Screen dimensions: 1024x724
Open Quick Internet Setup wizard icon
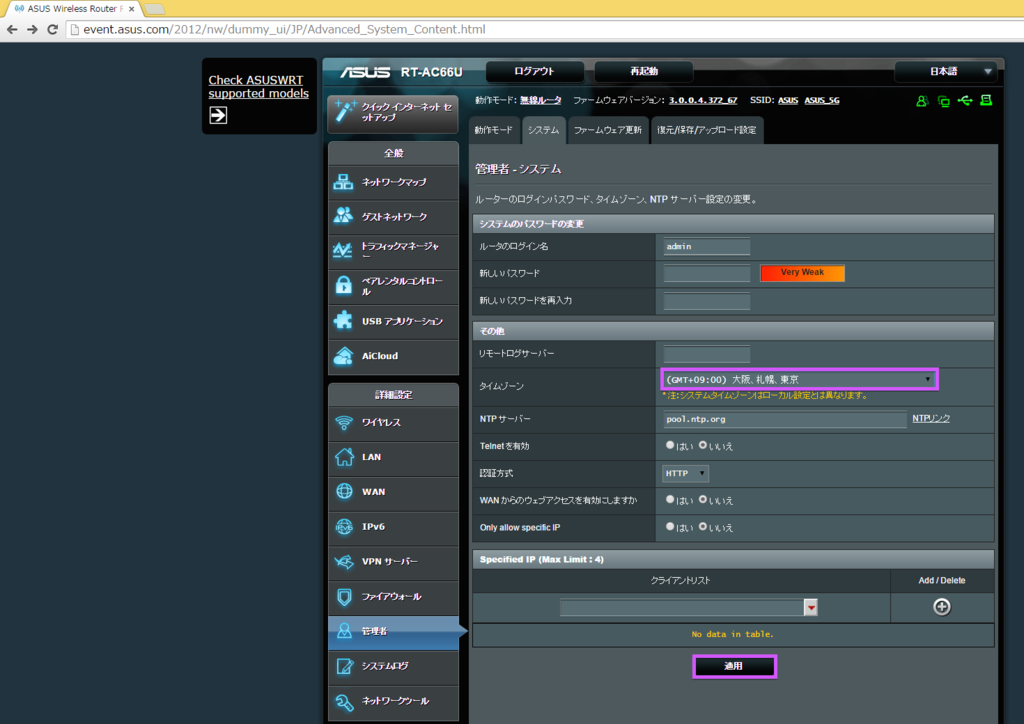click(344, 111)
